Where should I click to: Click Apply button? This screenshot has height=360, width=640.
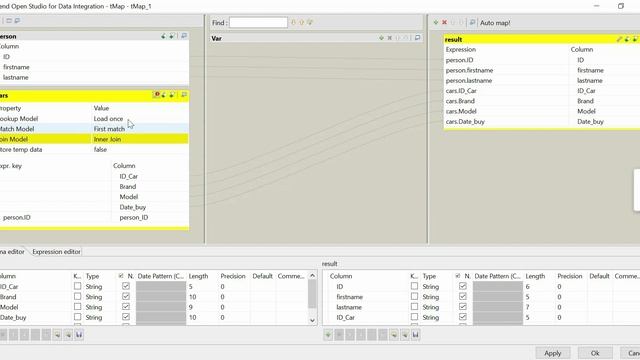click(553, 353)
